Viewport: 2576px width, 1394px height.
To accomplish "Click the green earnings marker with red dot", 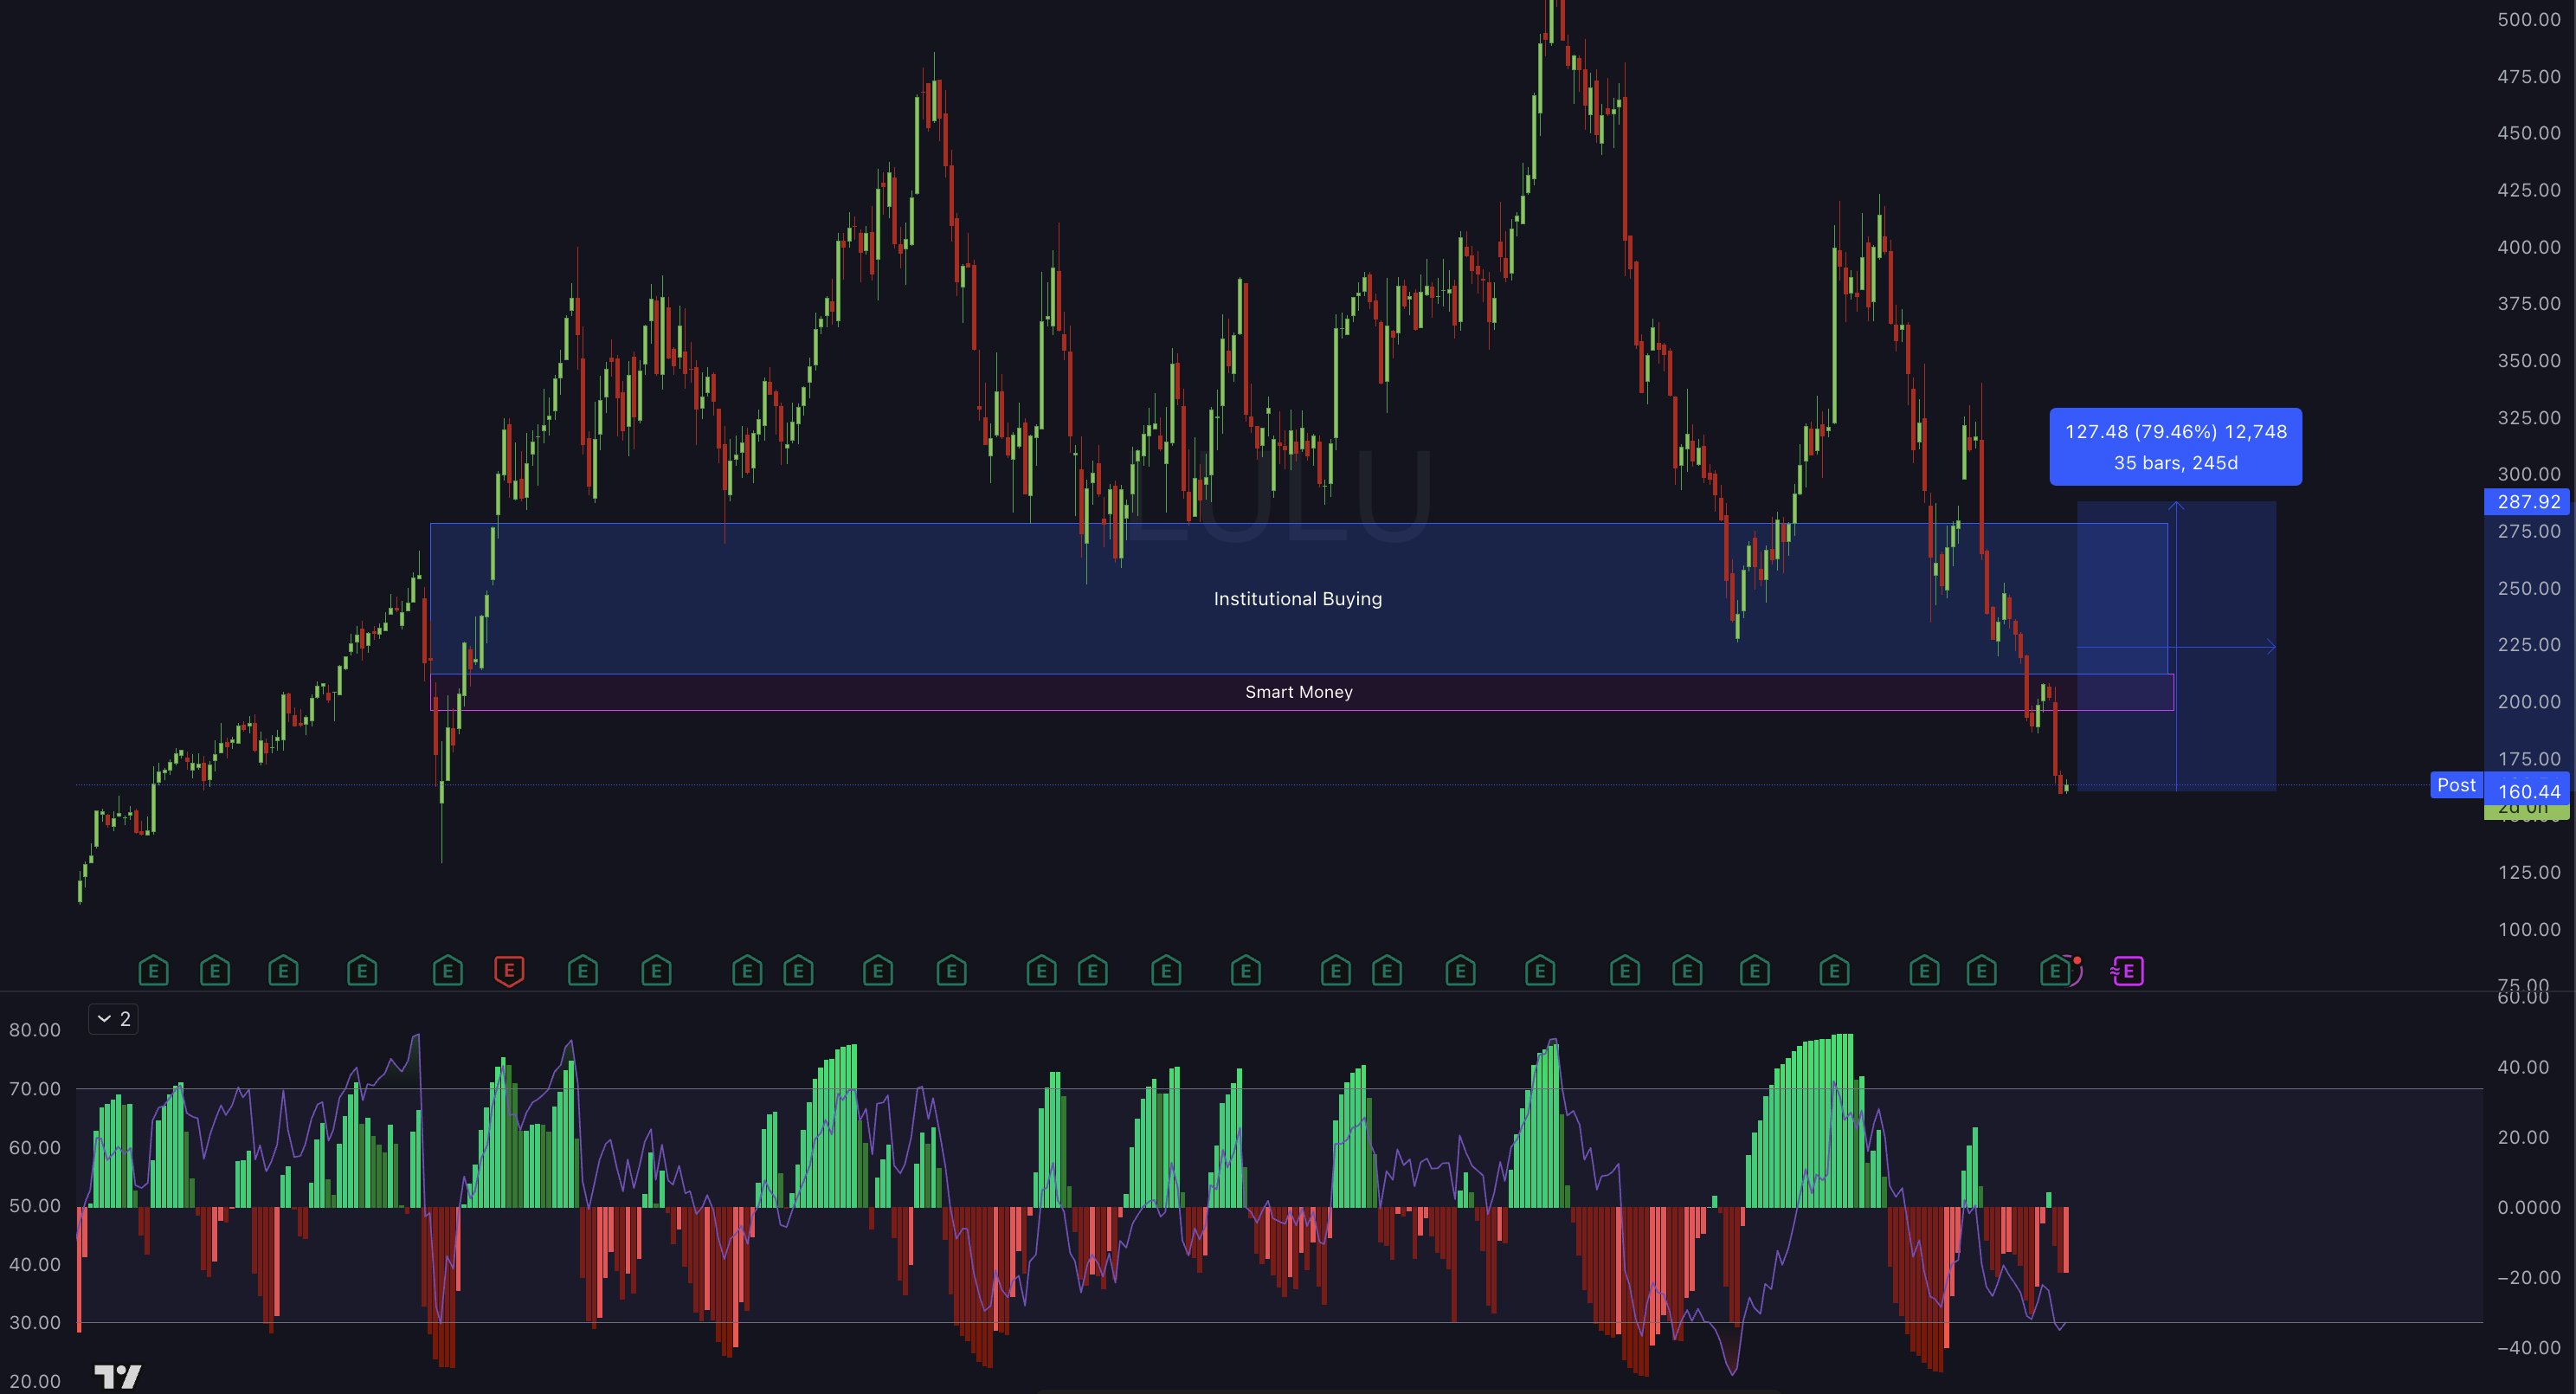I will pyautogui.click(x=2056, y=970).
